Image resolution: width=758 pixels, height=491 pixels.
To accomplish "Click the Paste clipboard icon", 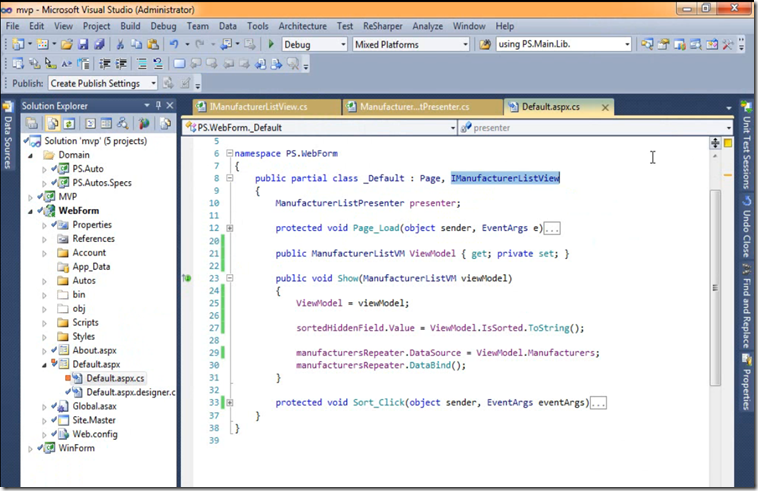I will click(153, 44).
